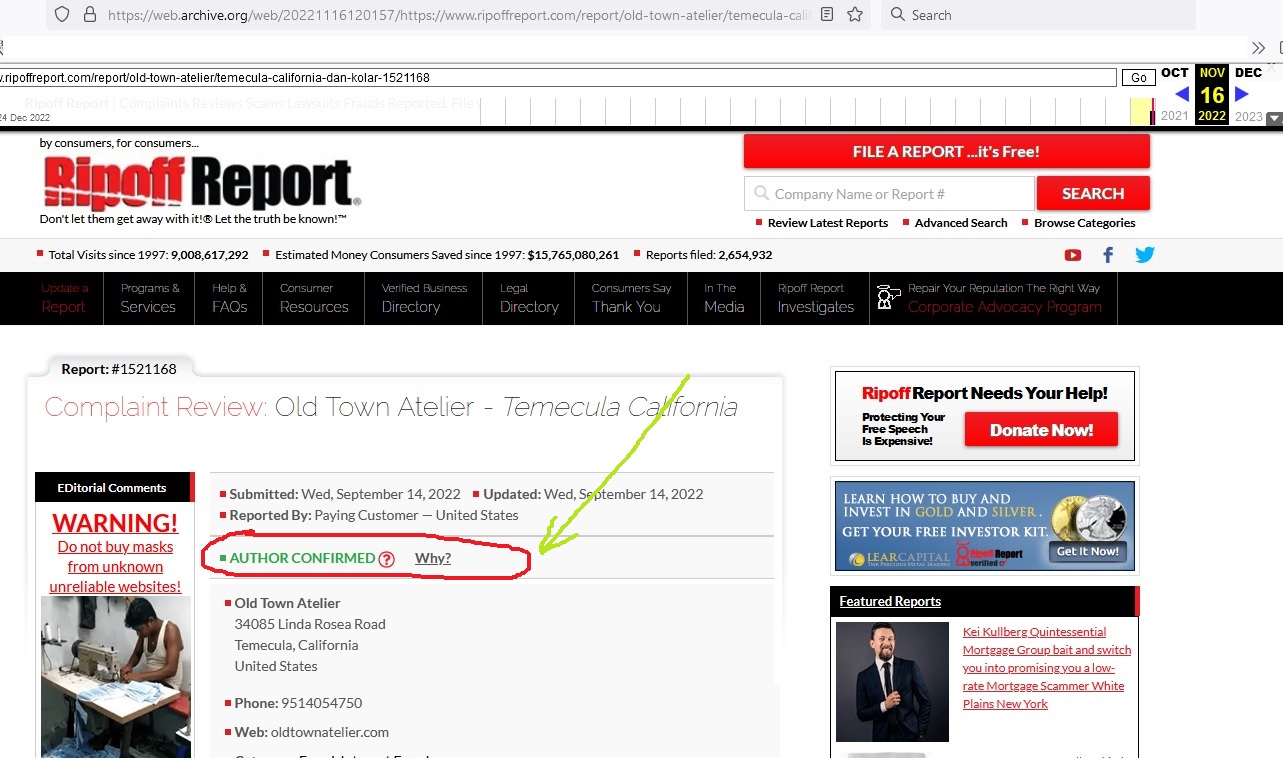Viewport: 1283px width, 760px height.
Task: Click the Firefox address bar URL
Action: pyautogui.click(x=458, y=15)
